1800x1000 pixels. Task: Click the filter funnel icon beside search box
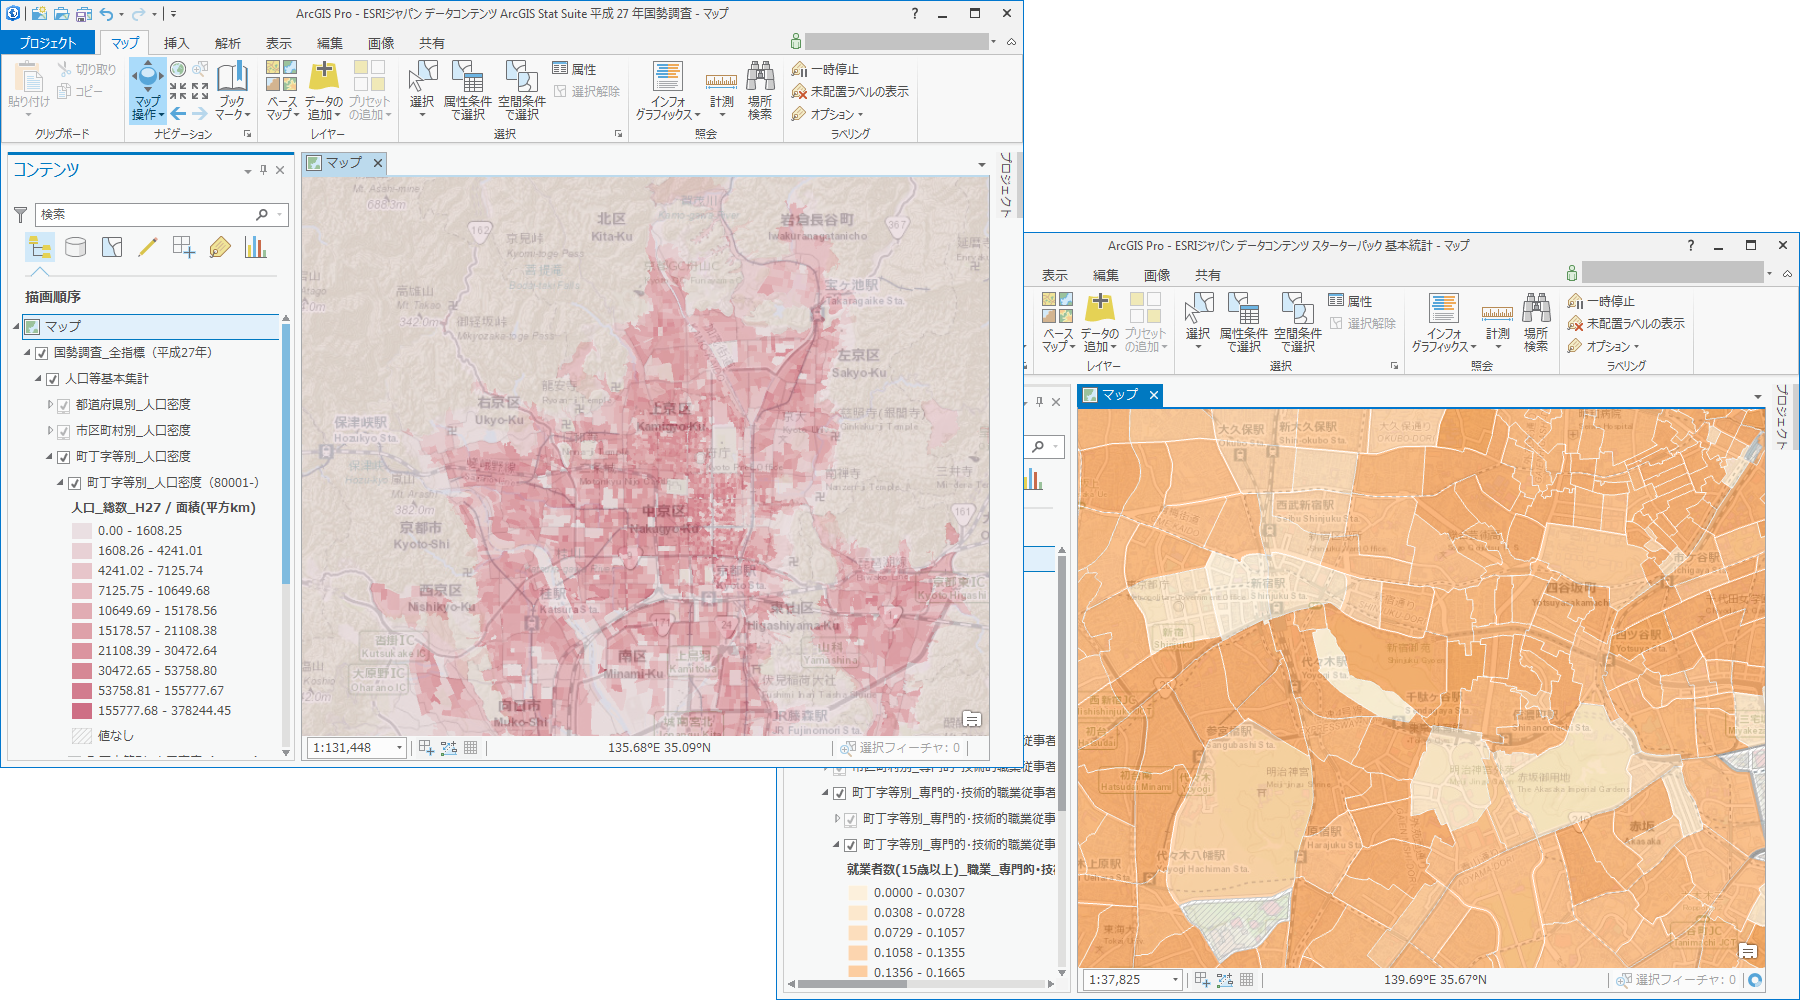[20, 214]
